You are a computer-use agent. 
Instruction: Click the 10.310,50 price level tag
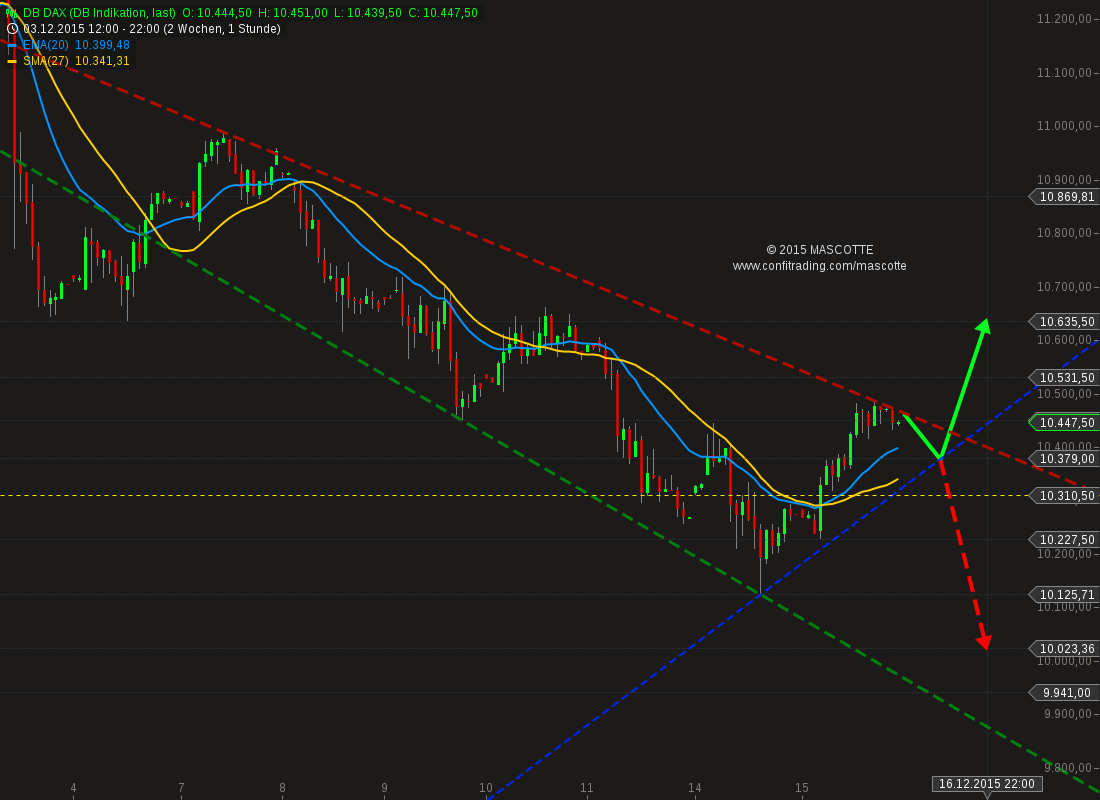click(1064, 496)
